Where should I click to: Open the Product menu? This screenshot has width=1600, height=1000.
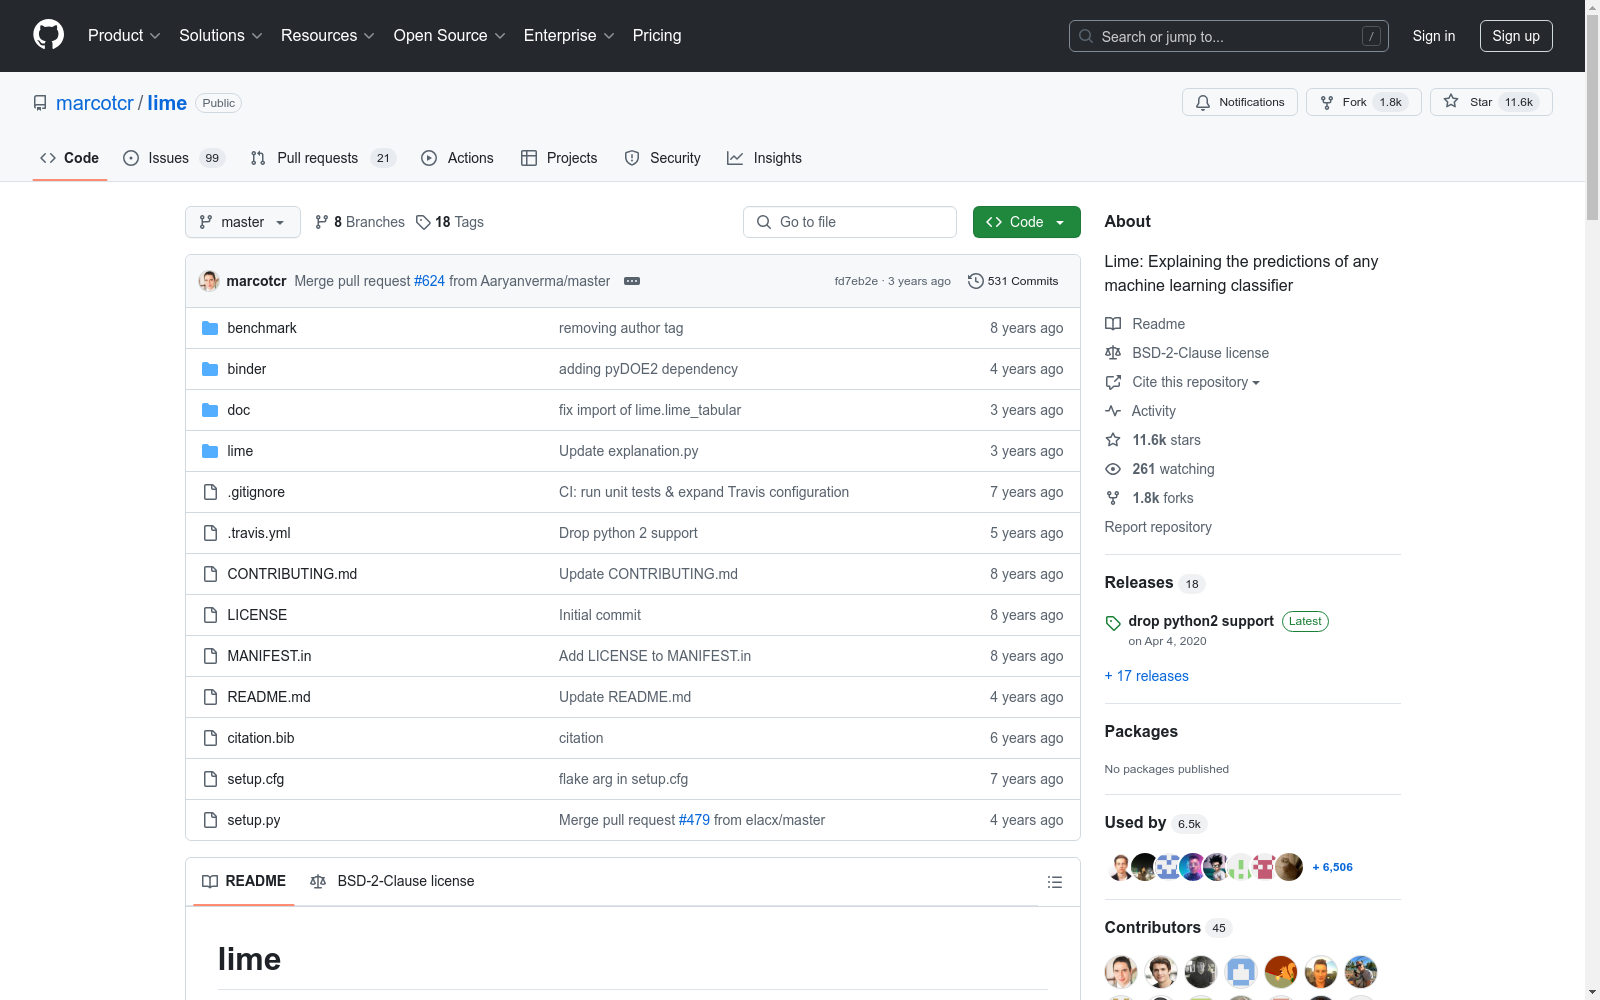coord(124,35)
